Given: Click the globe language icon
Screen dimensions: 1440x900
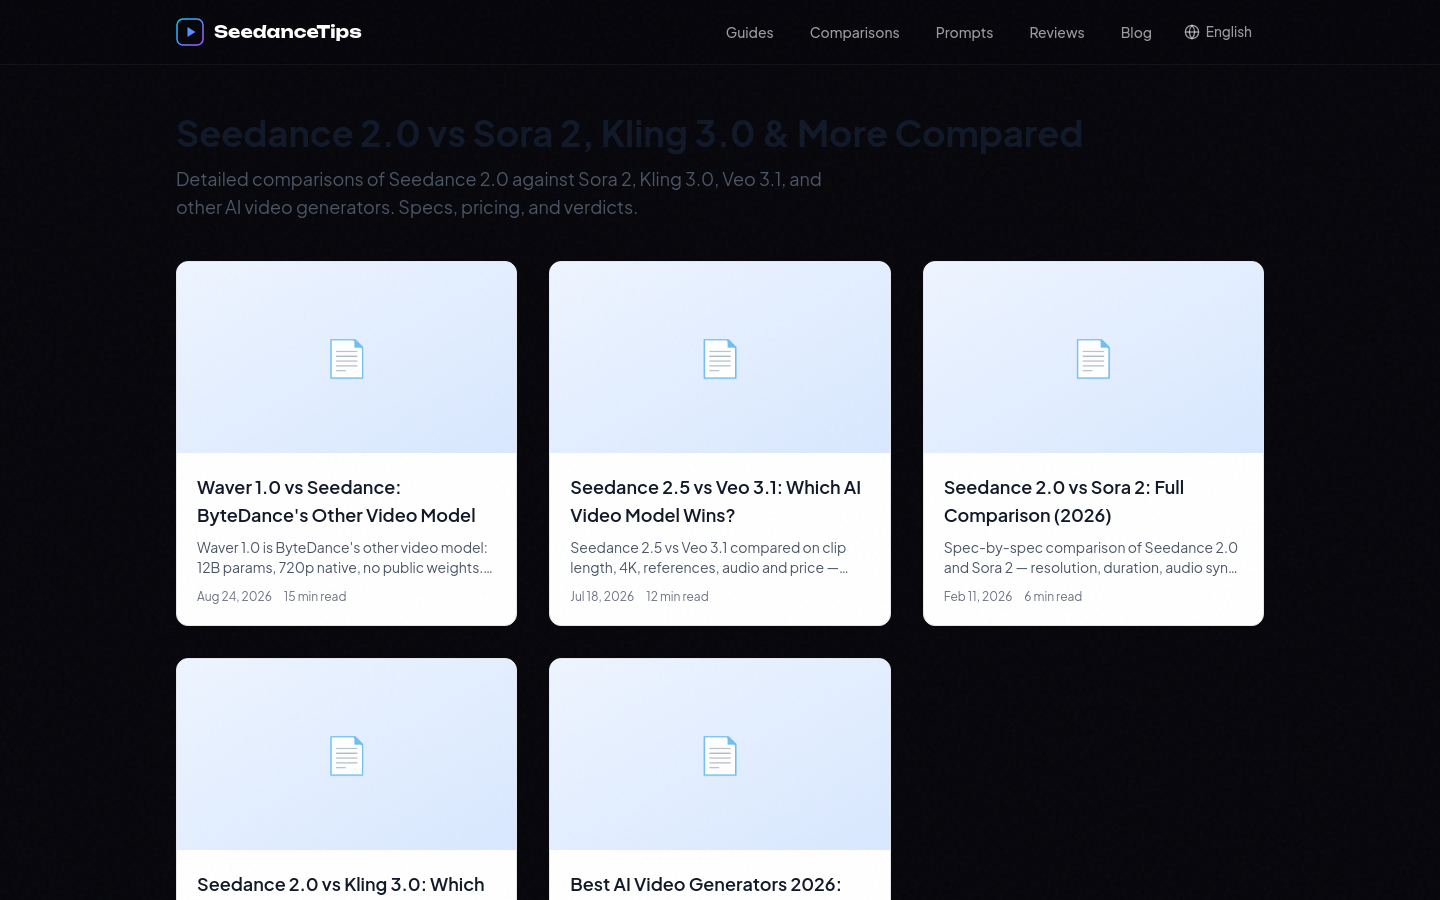Looking at the screenshot, I should point(1192,32).
